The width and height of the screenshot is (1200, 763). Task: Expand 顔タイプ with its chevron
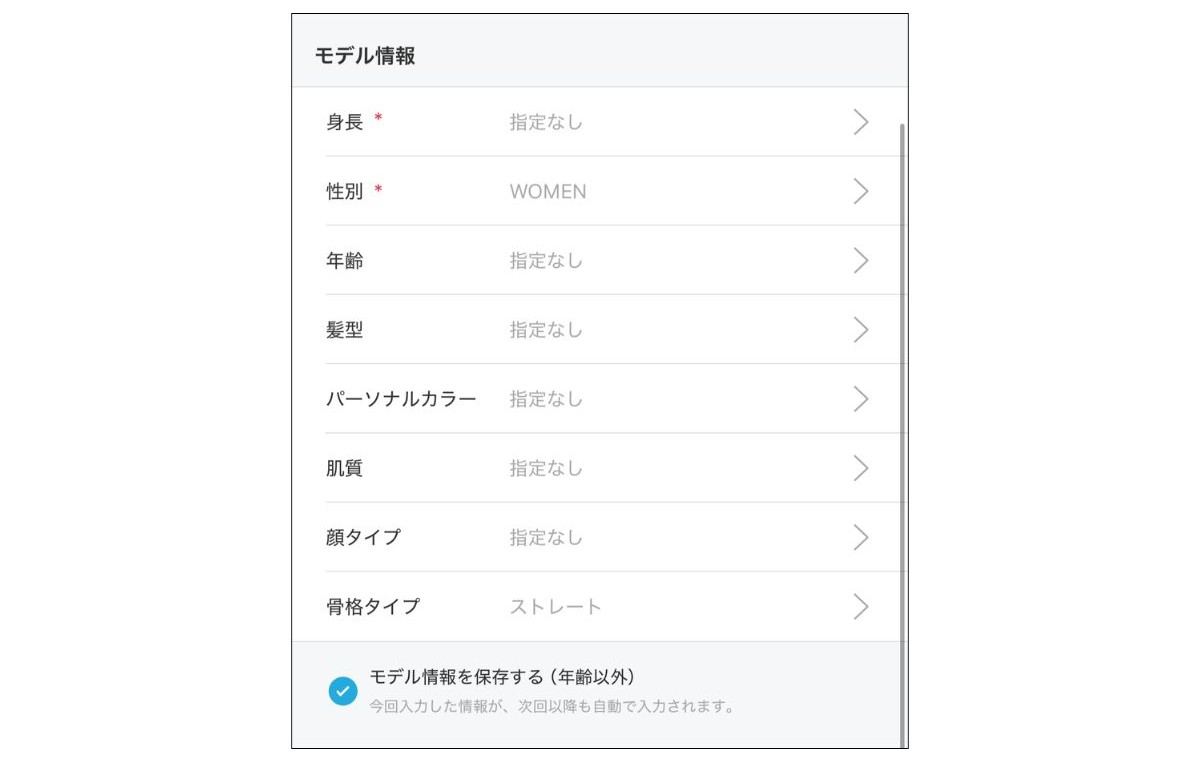(860, 537)
